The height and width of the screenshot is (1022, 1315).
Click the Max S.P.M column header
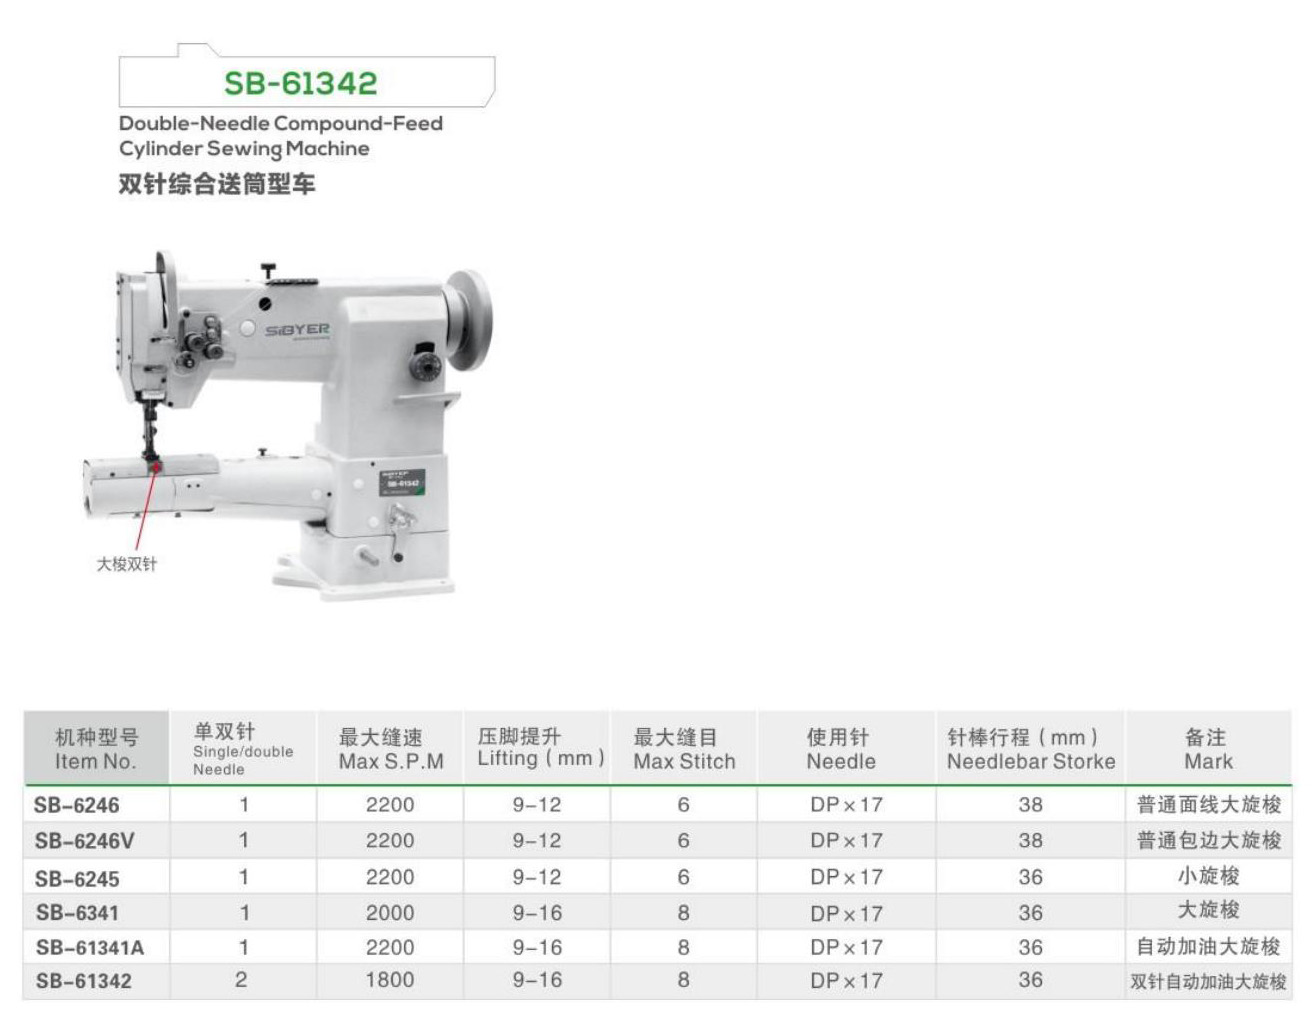pyautogui.click(x=390, y=749)
